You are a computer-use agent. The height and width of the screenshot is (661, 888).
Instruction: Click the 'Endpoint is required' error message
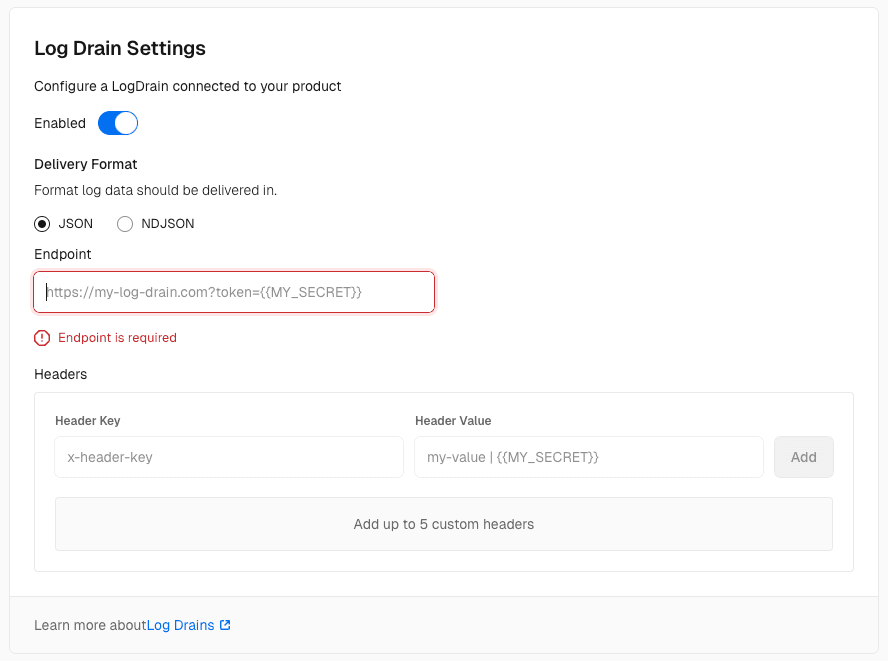pyautogui.click(x=117, y=338)
